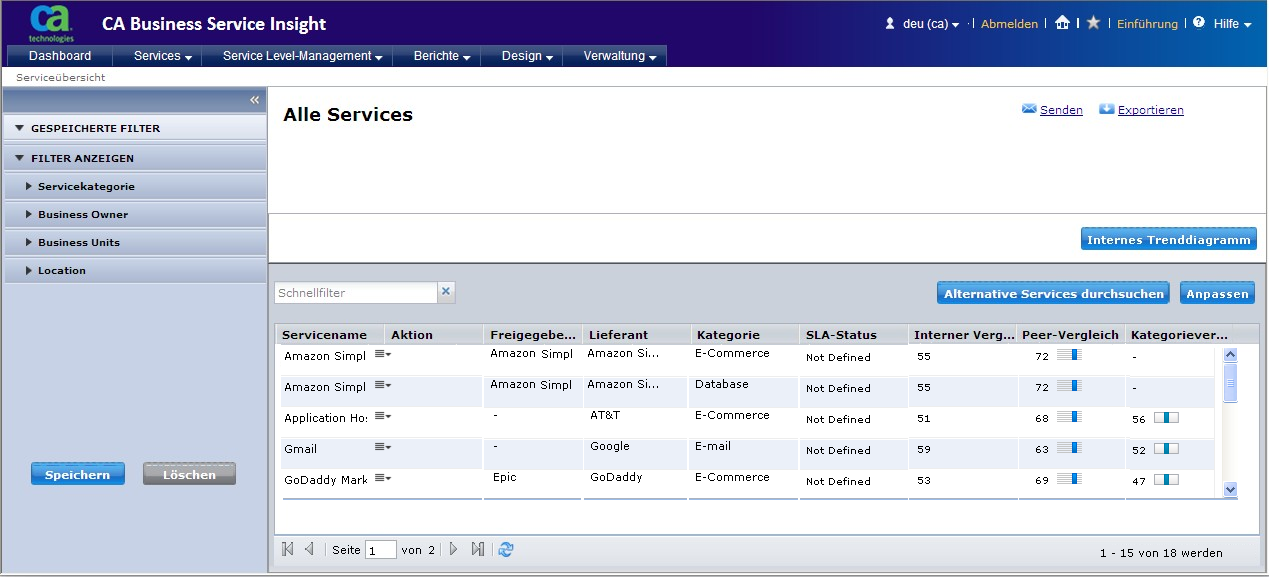Go to the home page icon
The height and width of the screenshot is (577, 1269).
tap(1062, 23)
